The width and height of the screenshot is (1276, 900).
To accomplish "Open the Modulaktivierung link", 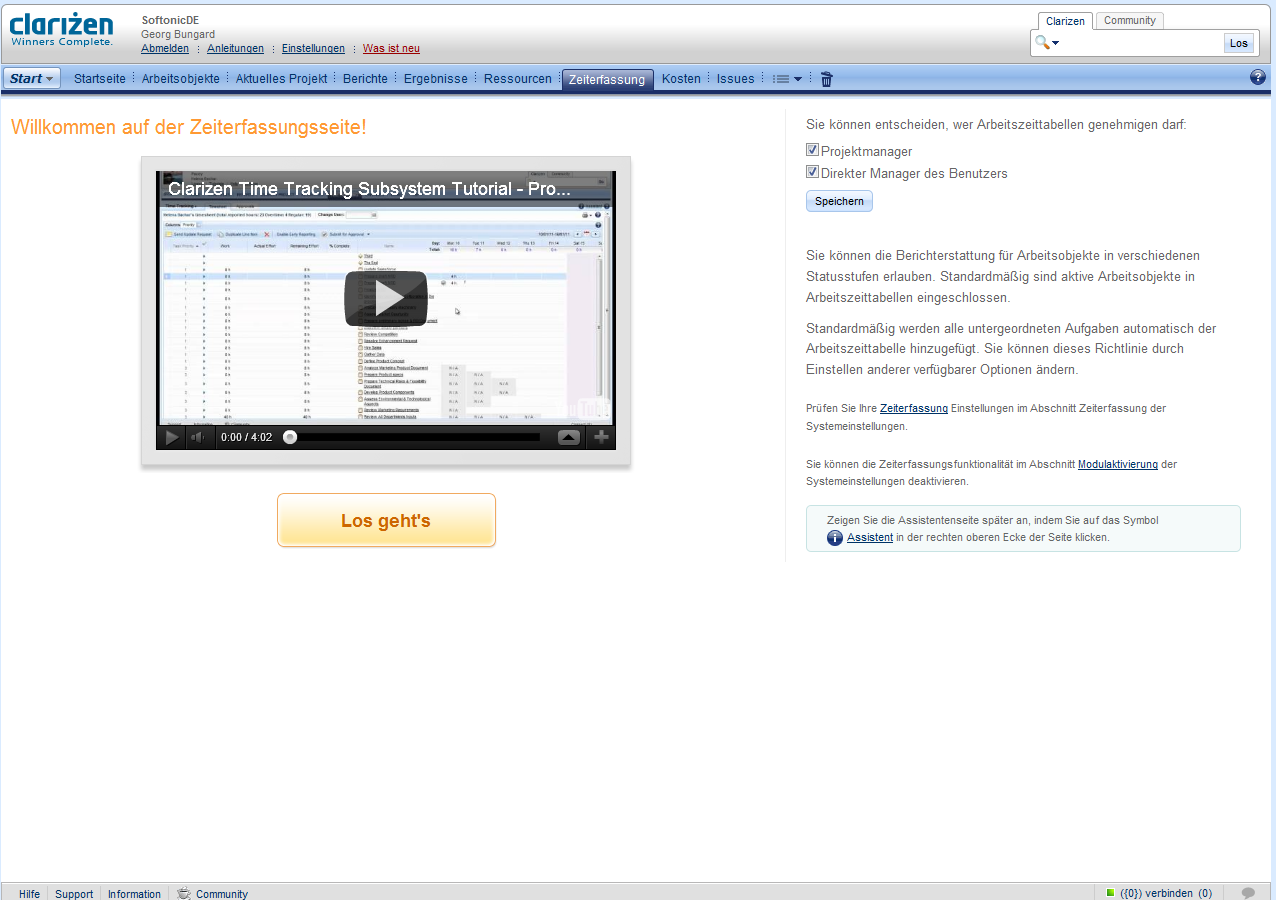I will pyautogui.click(x=1118, y=464).
